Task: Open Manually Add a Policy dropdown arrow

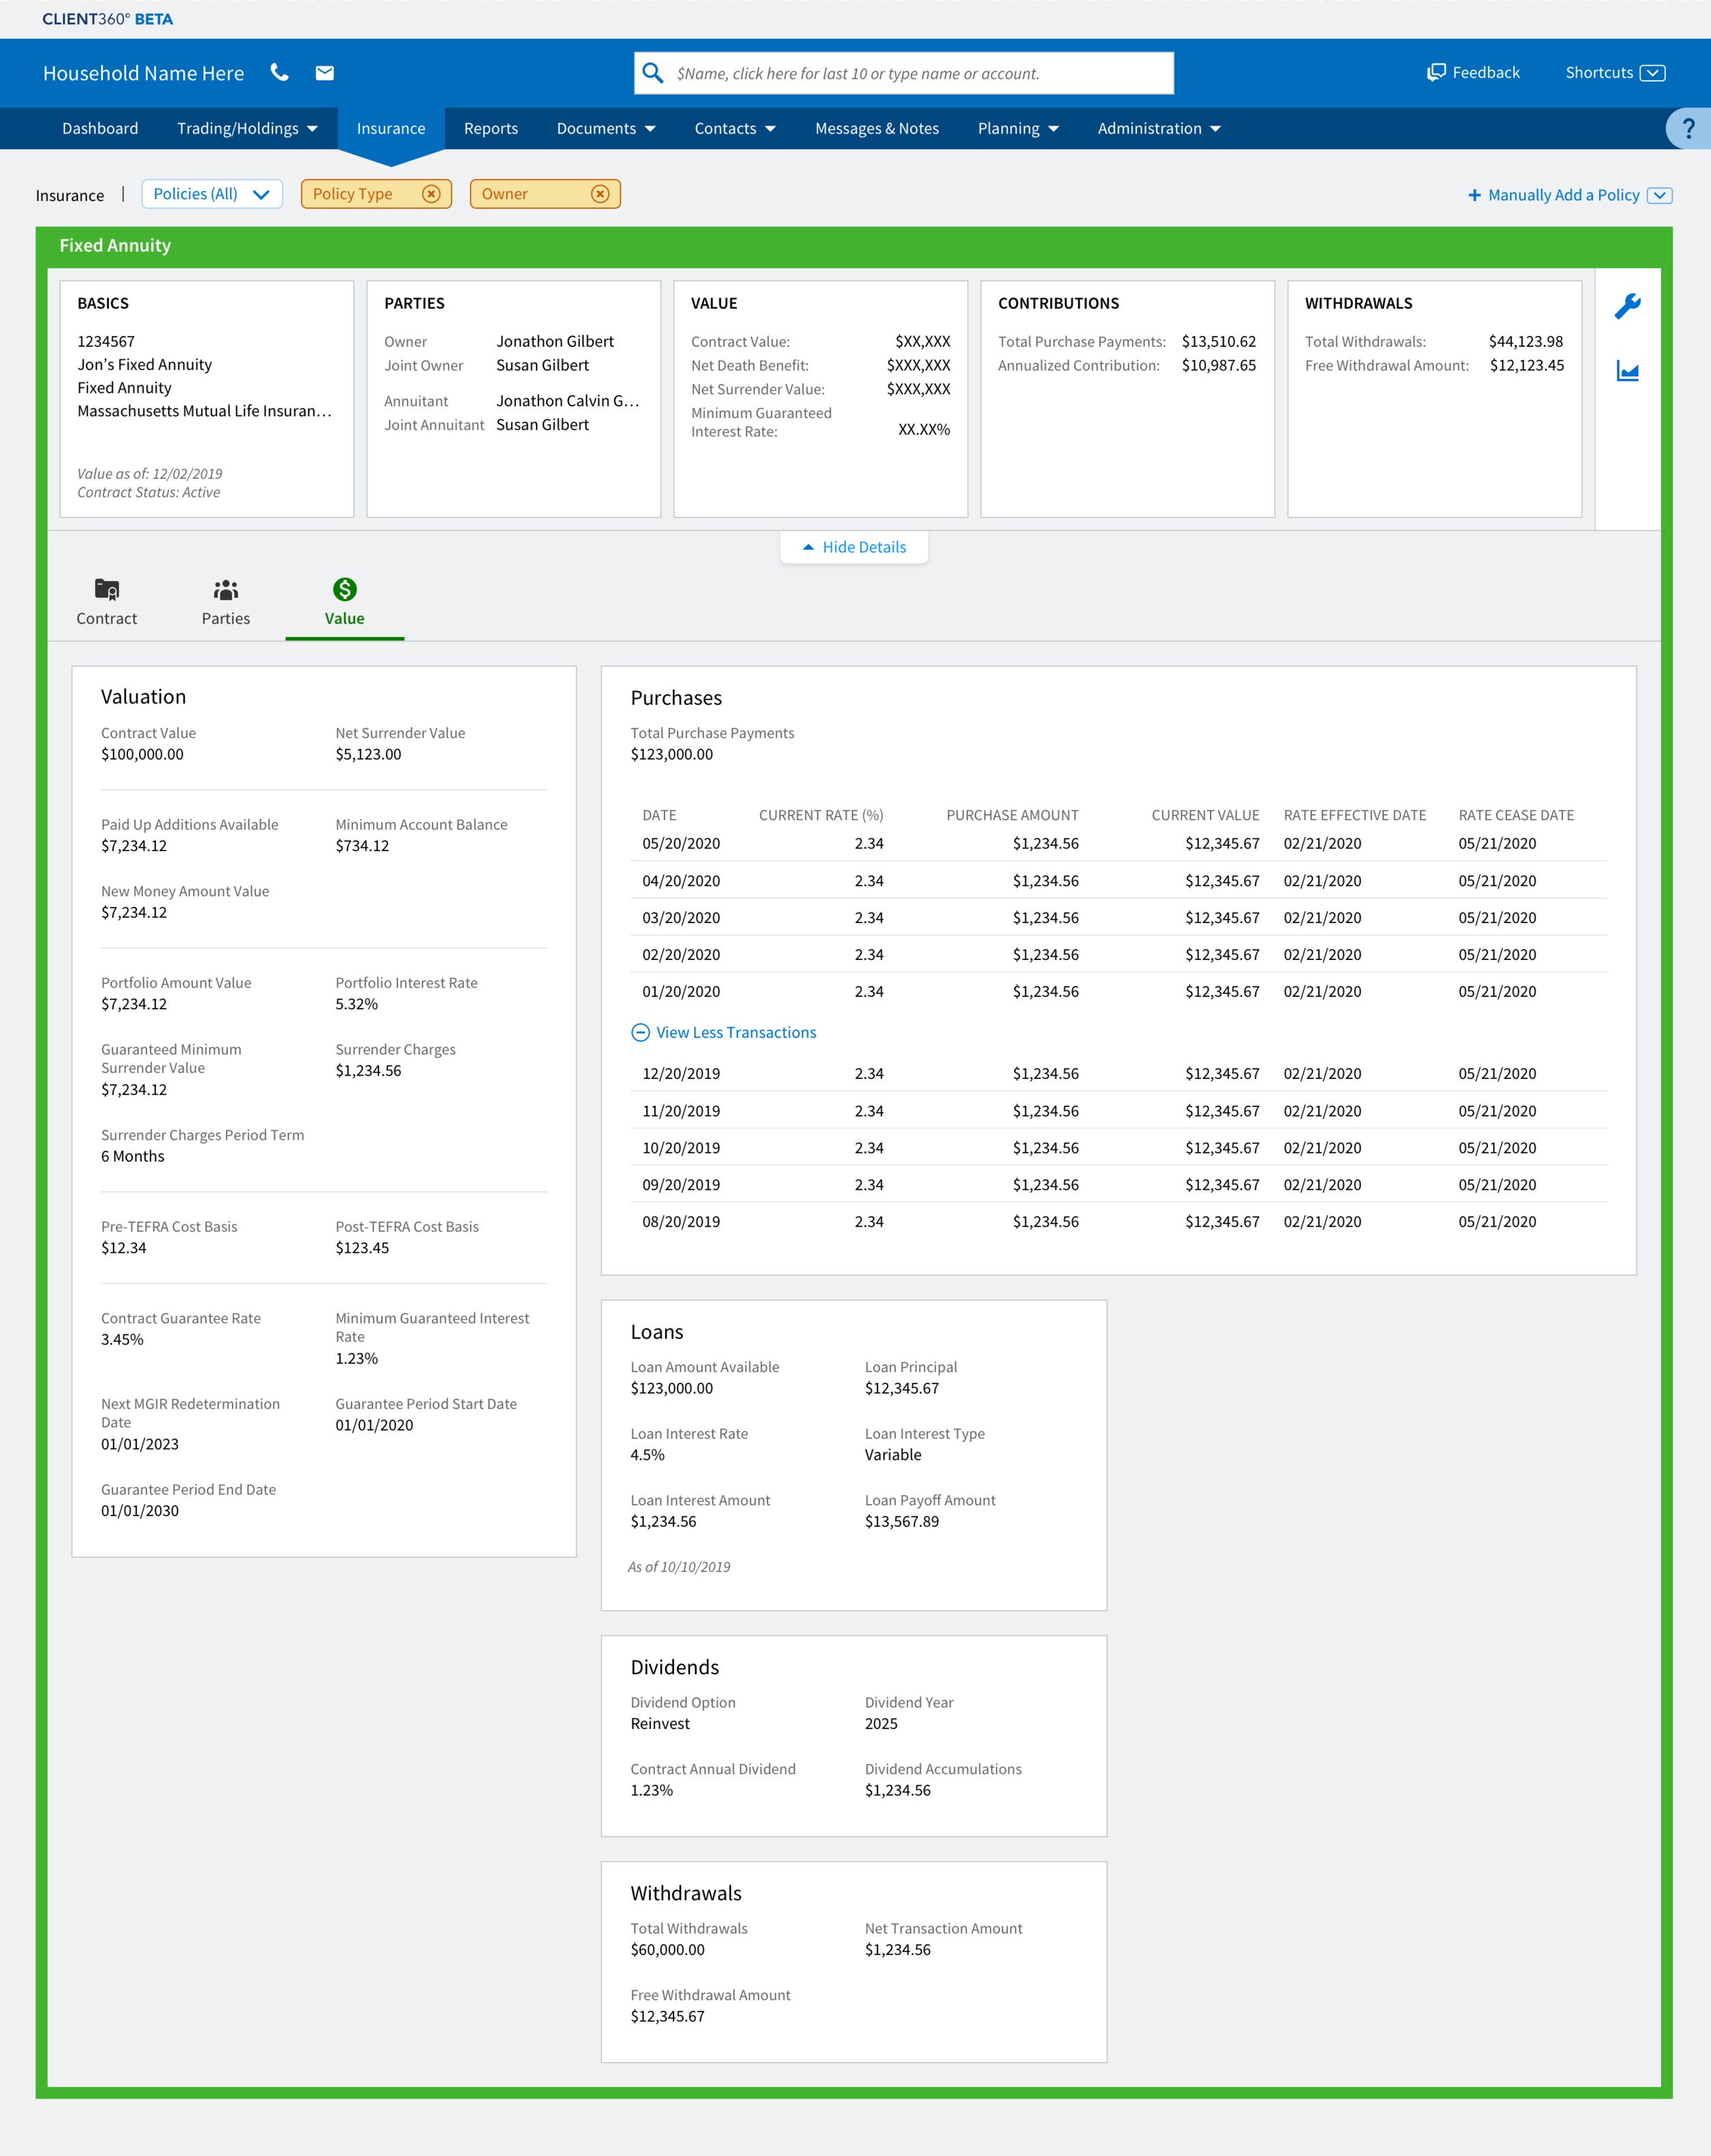Action: [x=1660, y=195]
